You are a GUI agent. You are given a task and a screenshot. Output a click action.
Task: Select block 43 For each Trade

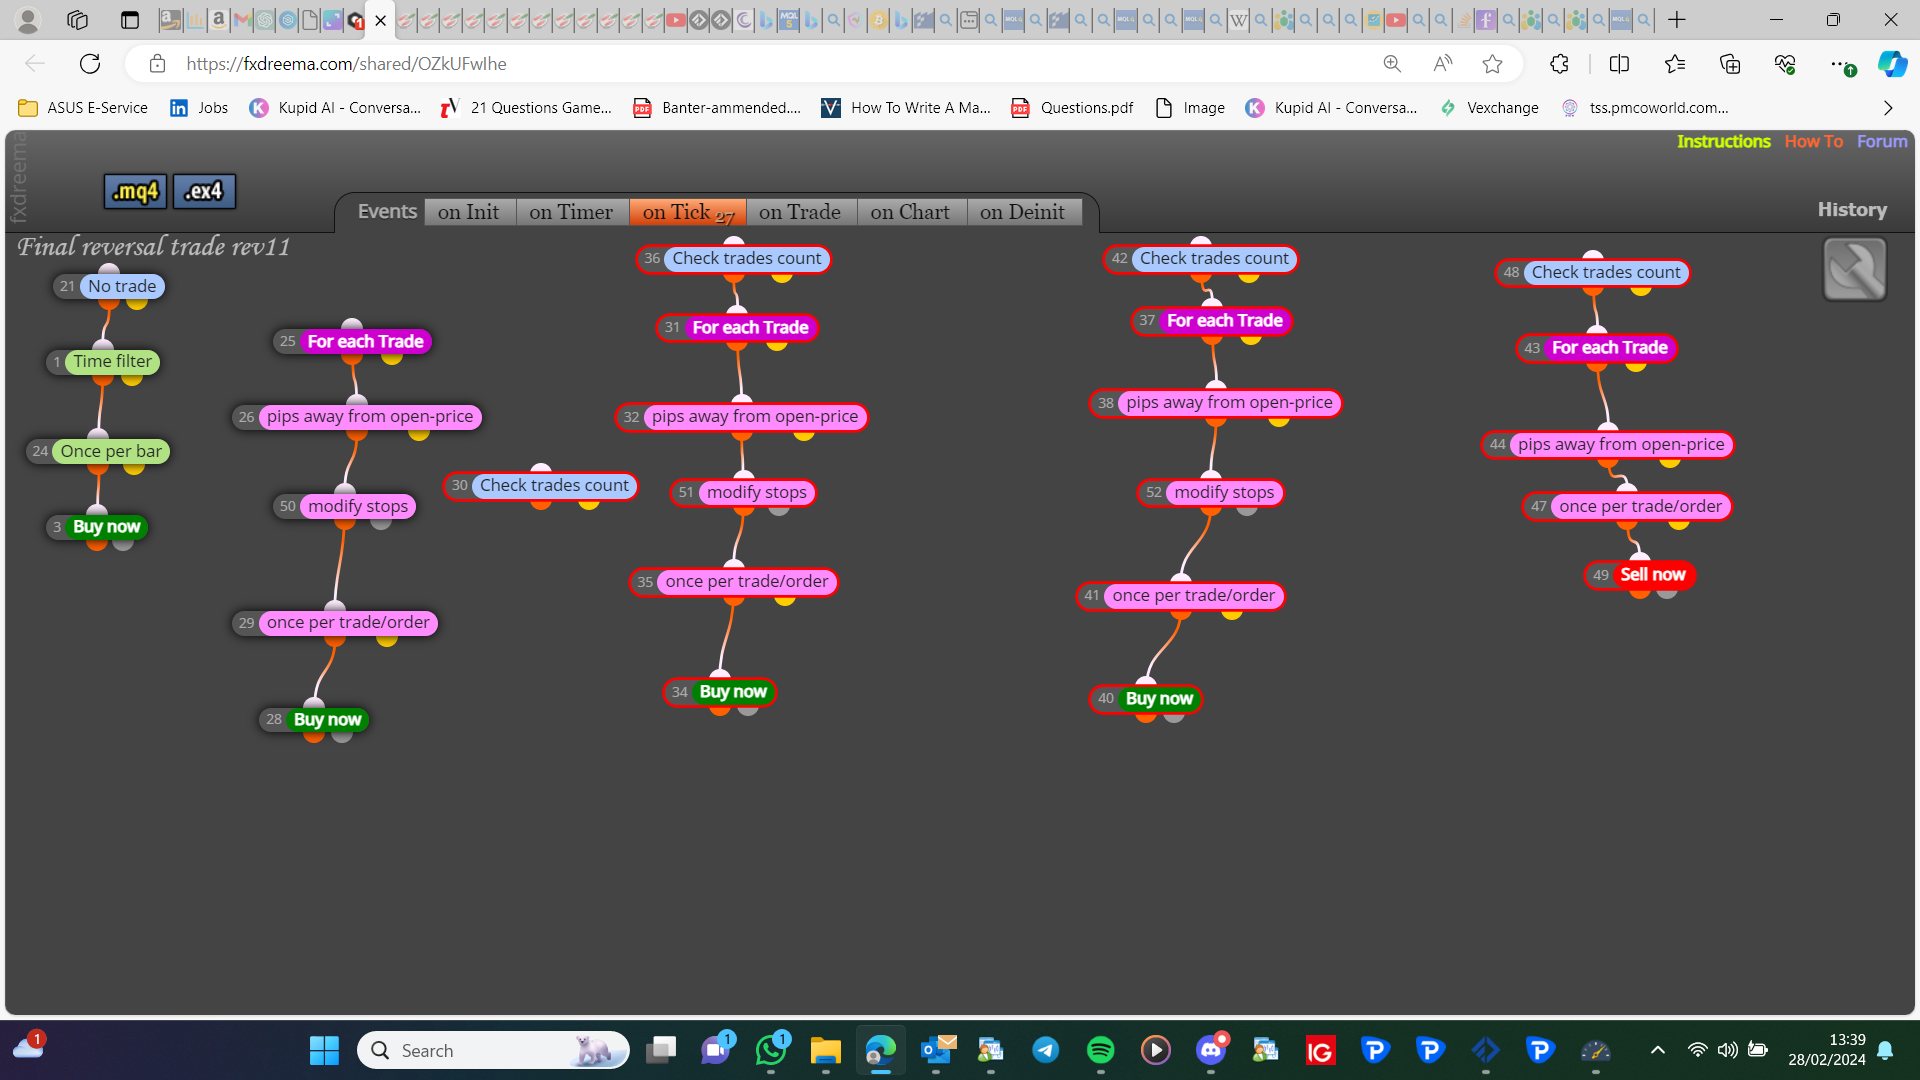point(1597,348)
